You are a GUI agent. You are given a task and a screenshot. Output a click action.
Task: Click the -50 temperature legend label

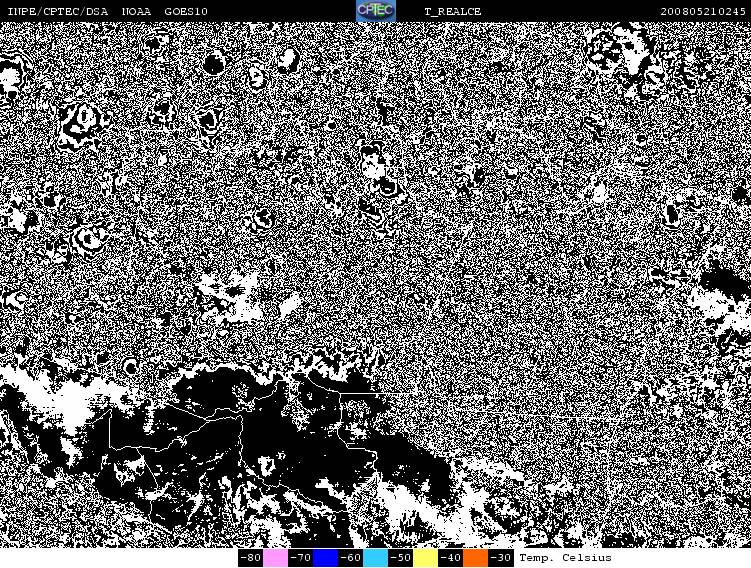[400, 558]
